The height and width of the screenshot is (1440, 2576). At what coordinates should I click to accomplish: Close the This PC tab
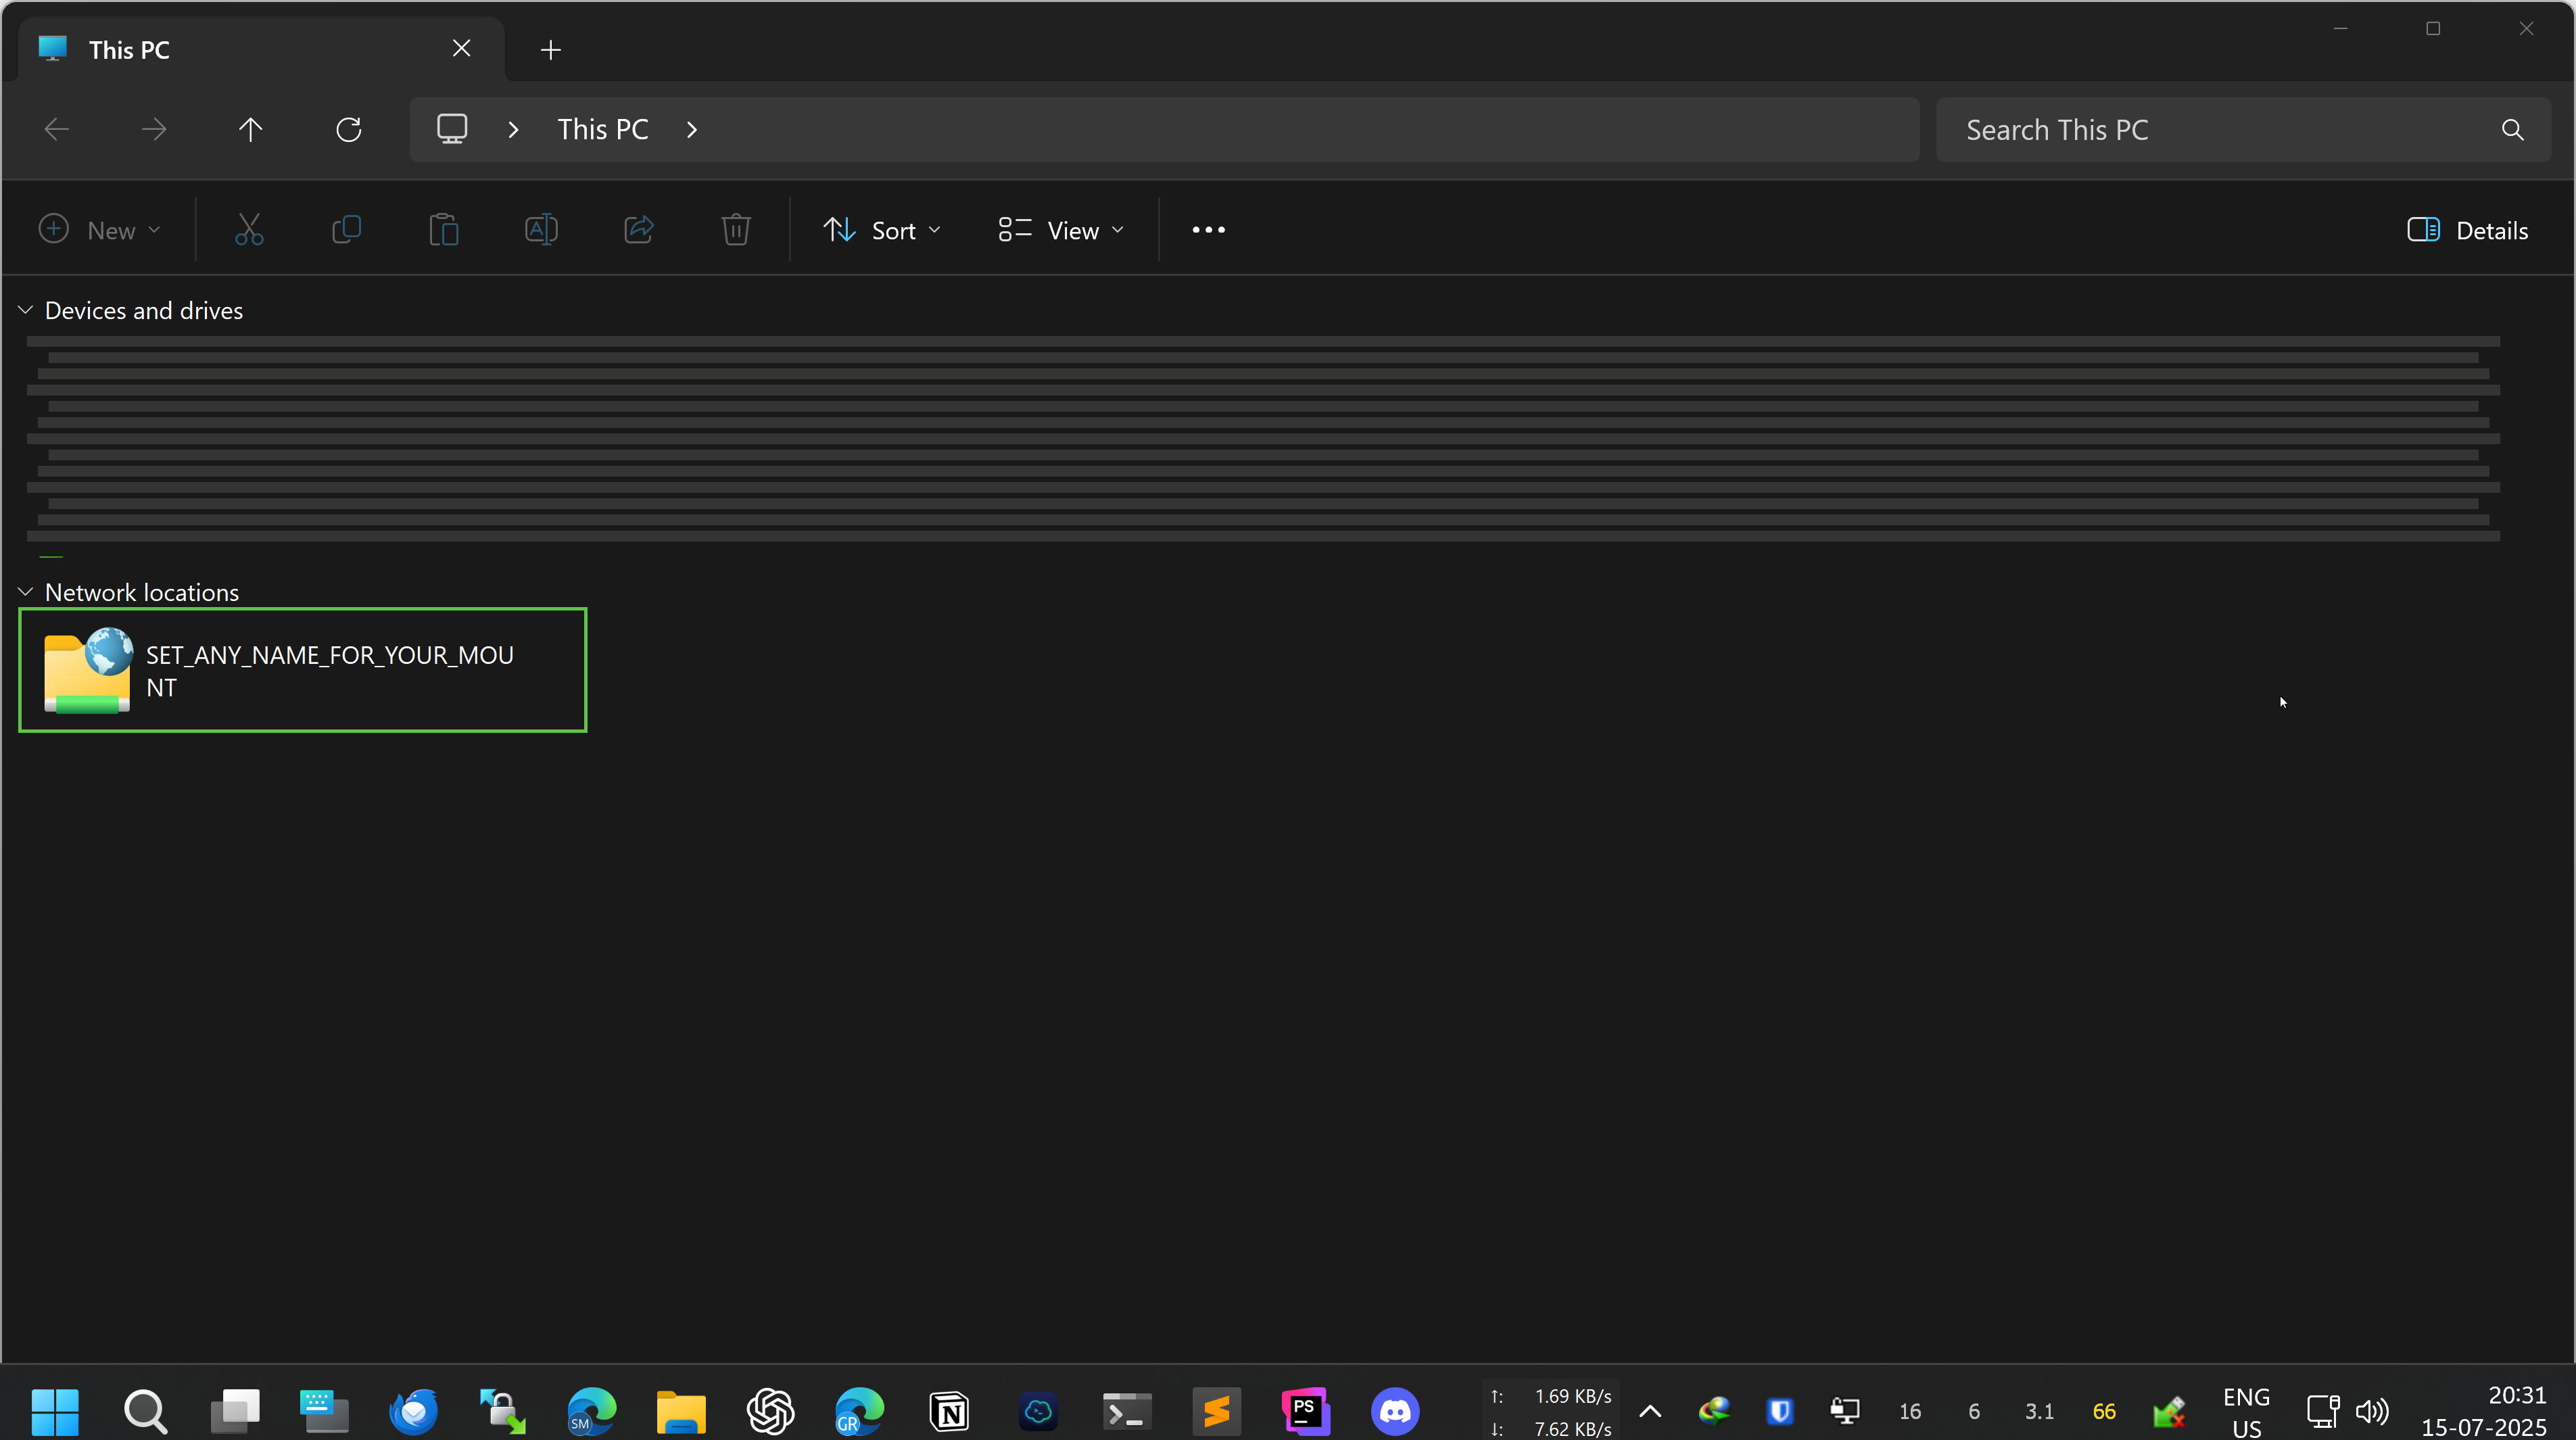tap(461, 49)
